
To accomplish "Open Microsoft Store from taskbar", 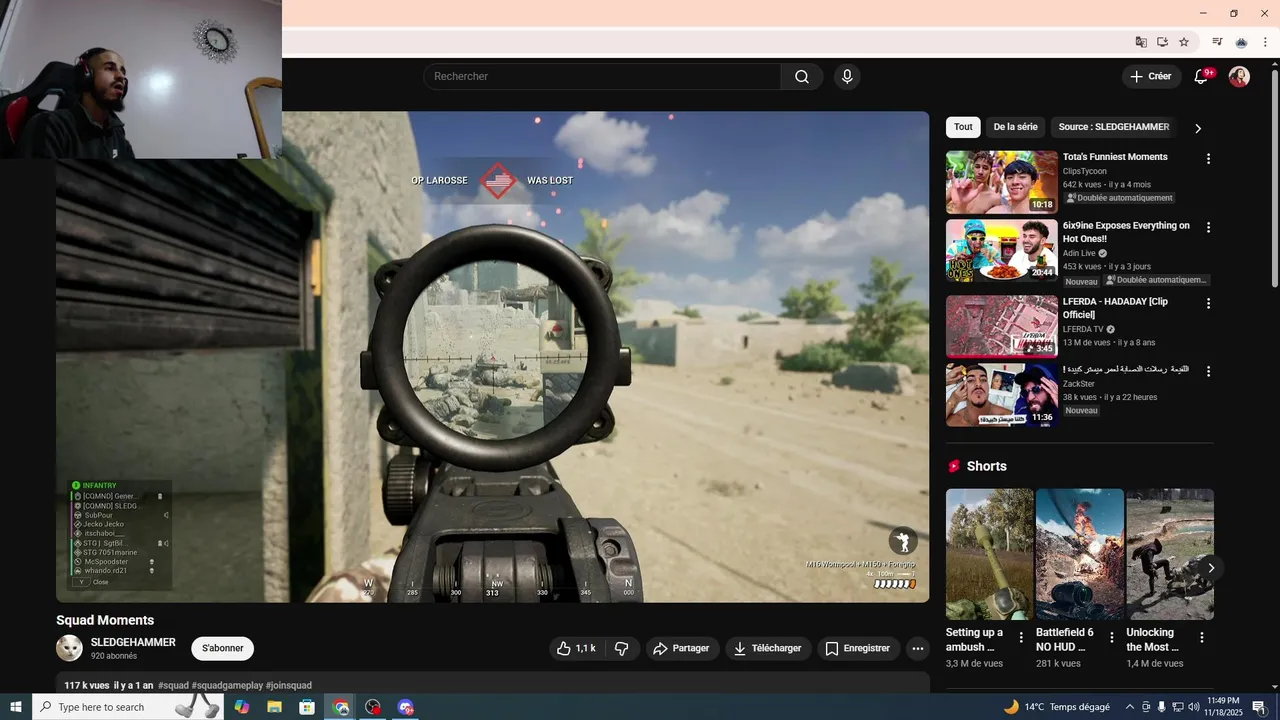I will tap(307, 707).
